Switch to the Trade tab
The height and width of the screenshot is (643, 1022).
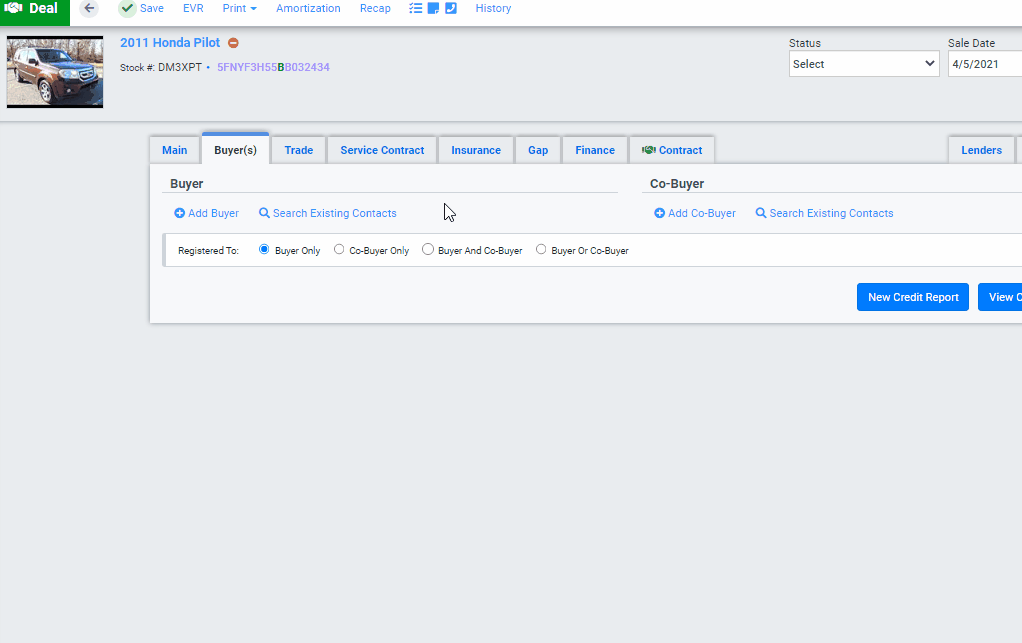pos(299,150)
